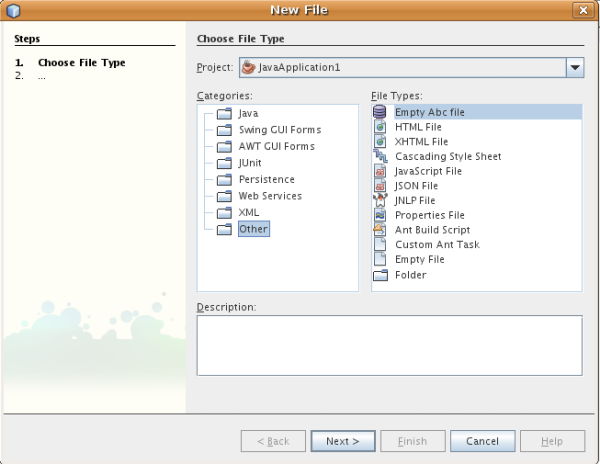
Task: Click the Swing GUI Forms folder icon
Action: [x=224, y=130]
